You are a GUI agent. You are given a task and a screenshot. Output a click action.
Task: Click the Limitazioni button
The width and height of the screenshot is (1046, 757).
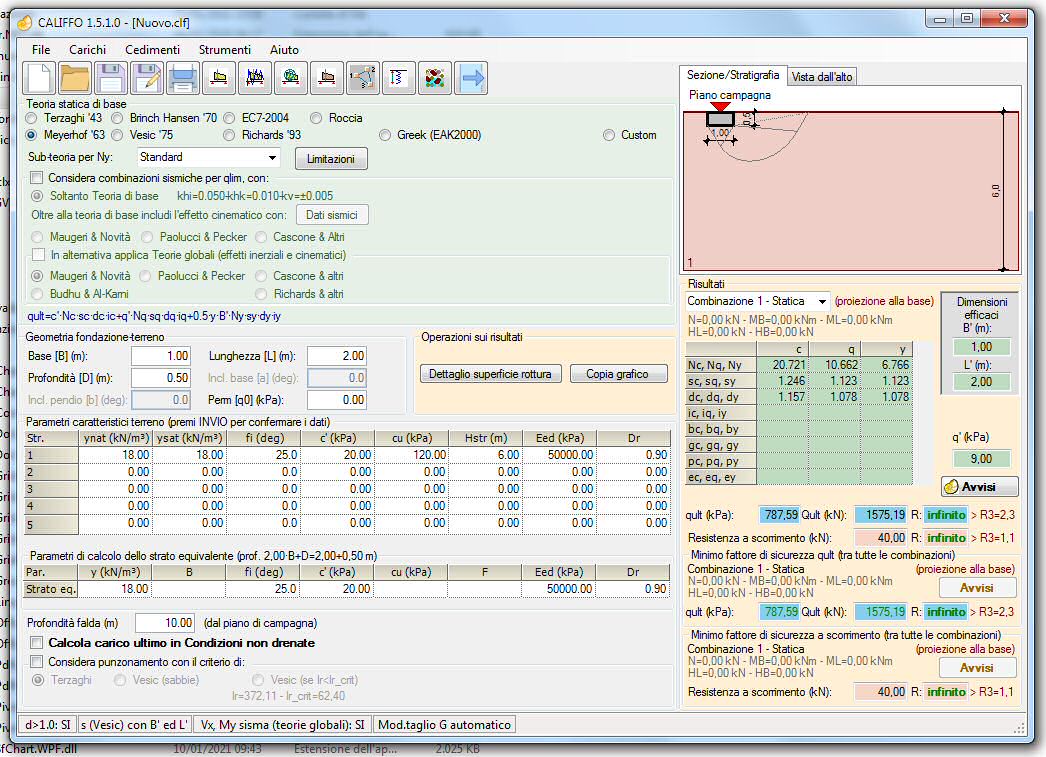[331, 159]
